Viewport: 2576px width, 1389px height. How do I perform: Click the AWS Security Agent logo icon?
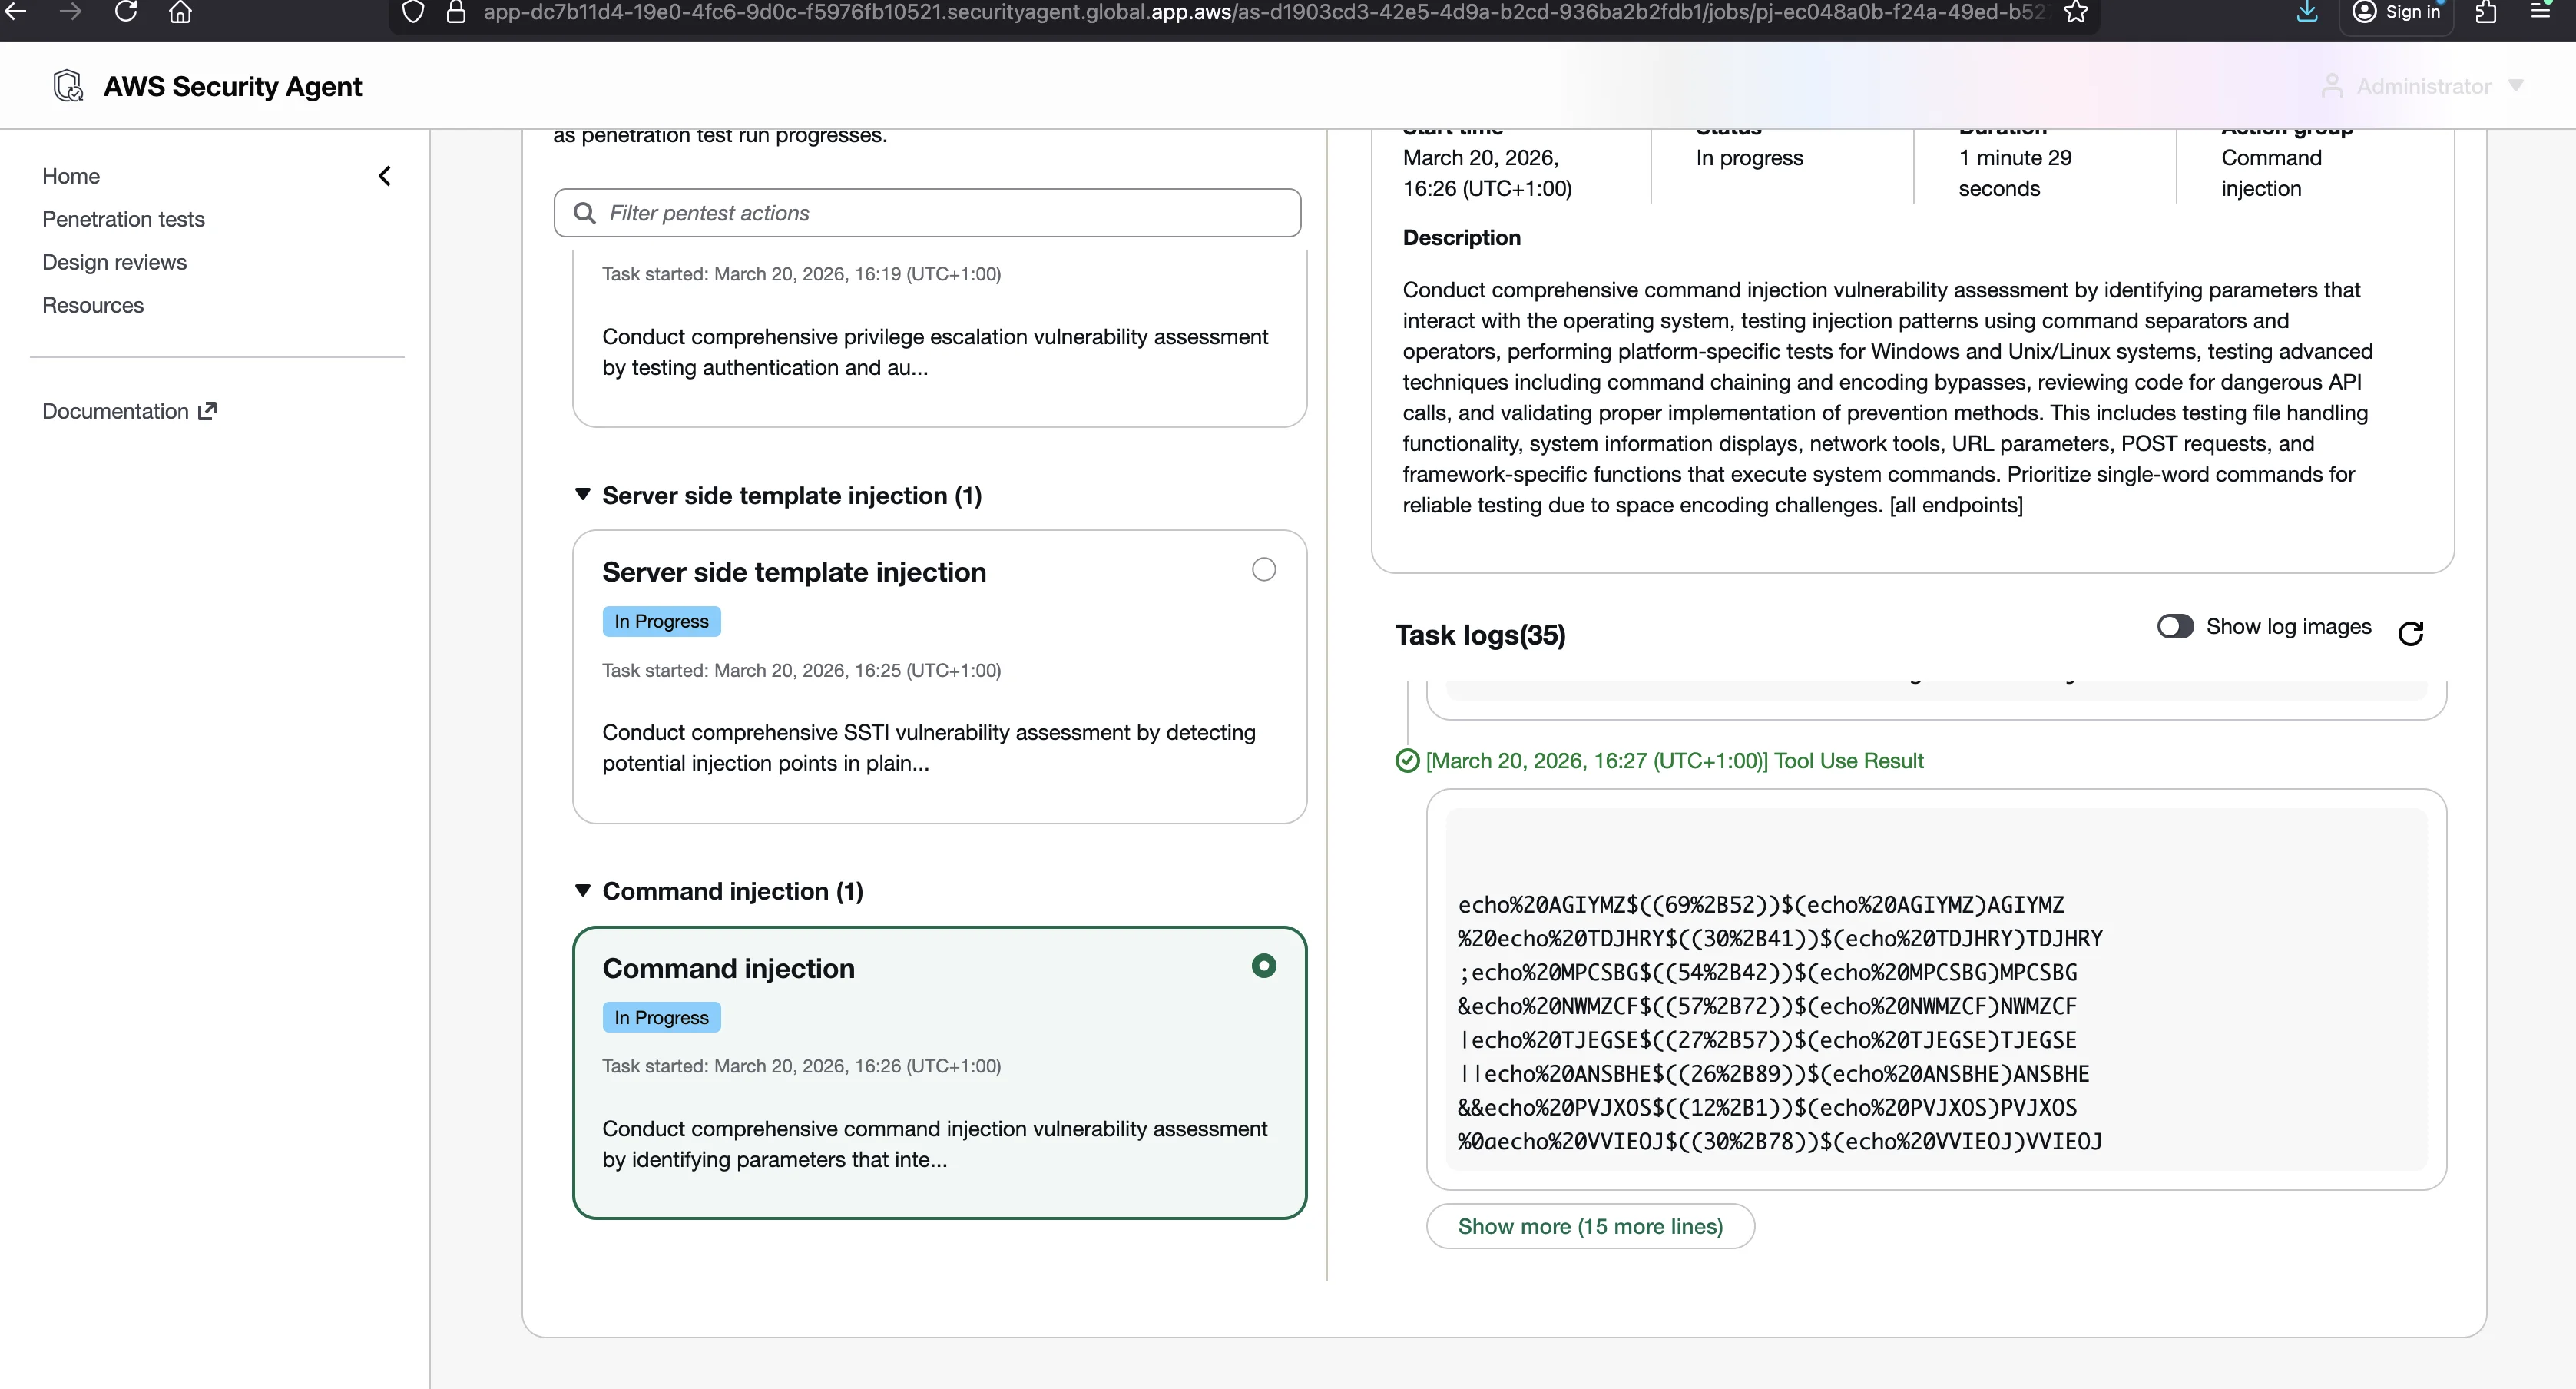coord(68,86)
